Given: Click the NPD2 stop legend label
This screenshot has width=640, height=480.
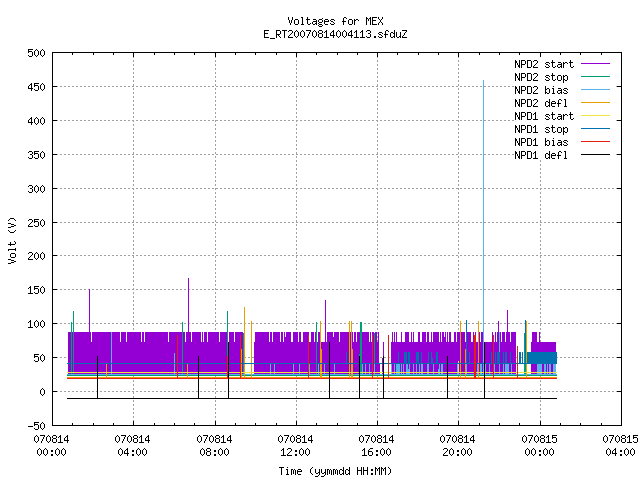Looking at the screenshot, I should (x=541, y=77).
